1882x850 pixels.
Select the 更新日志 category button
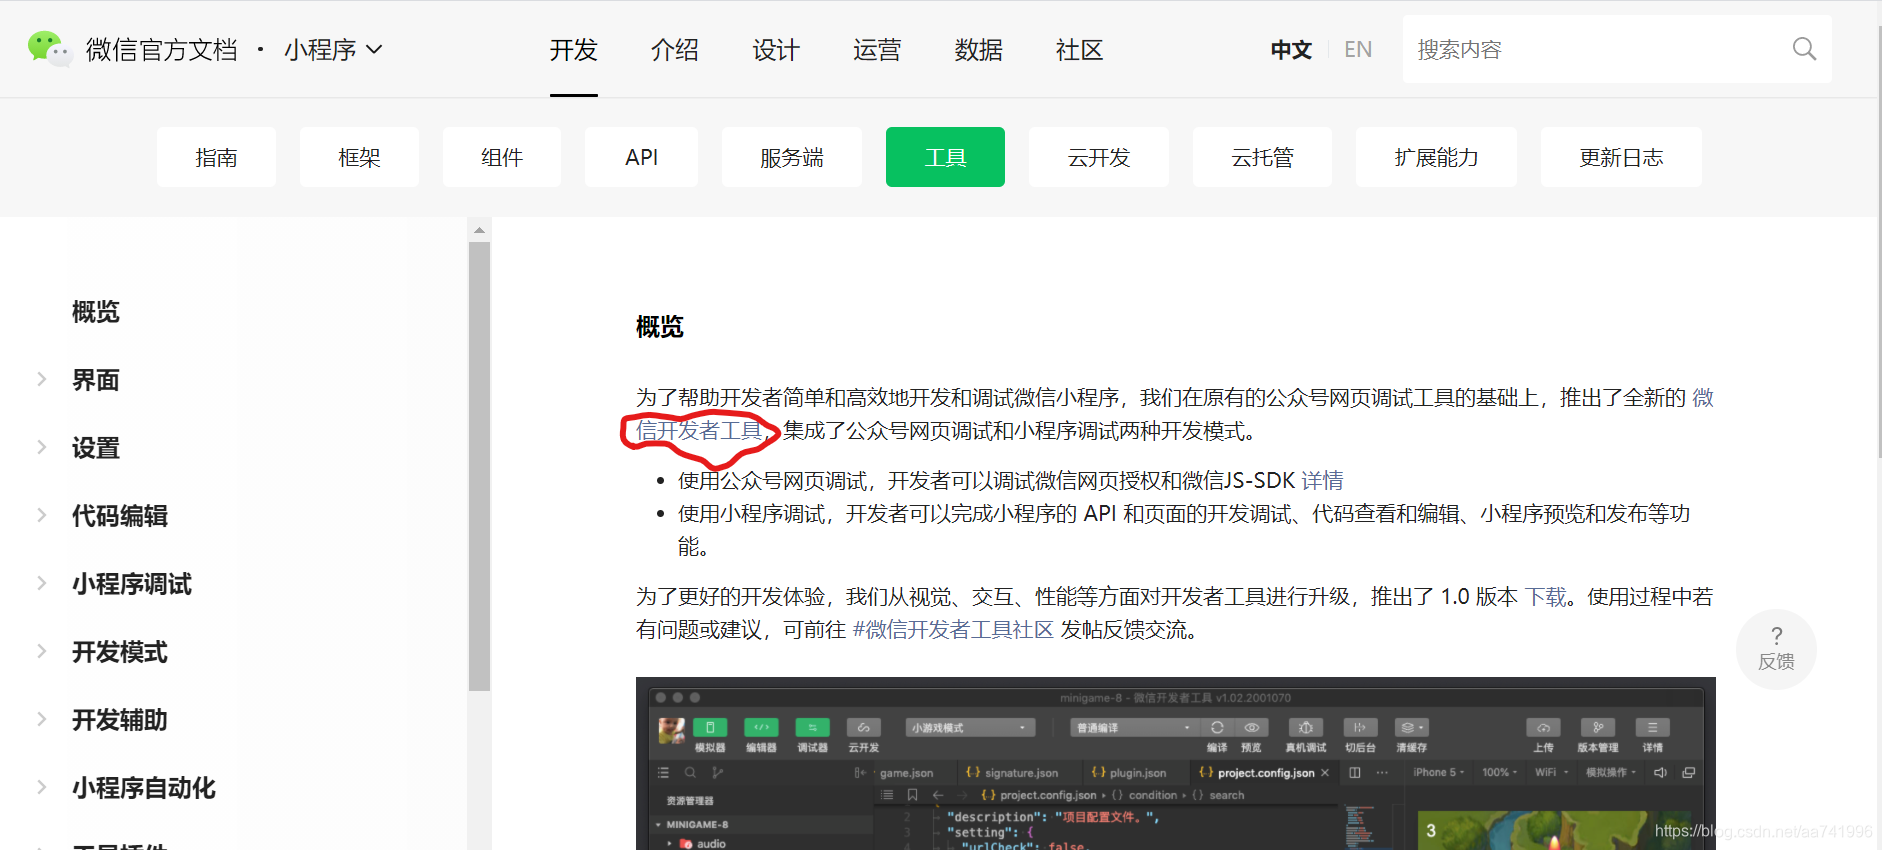(x=1621, y=157)
